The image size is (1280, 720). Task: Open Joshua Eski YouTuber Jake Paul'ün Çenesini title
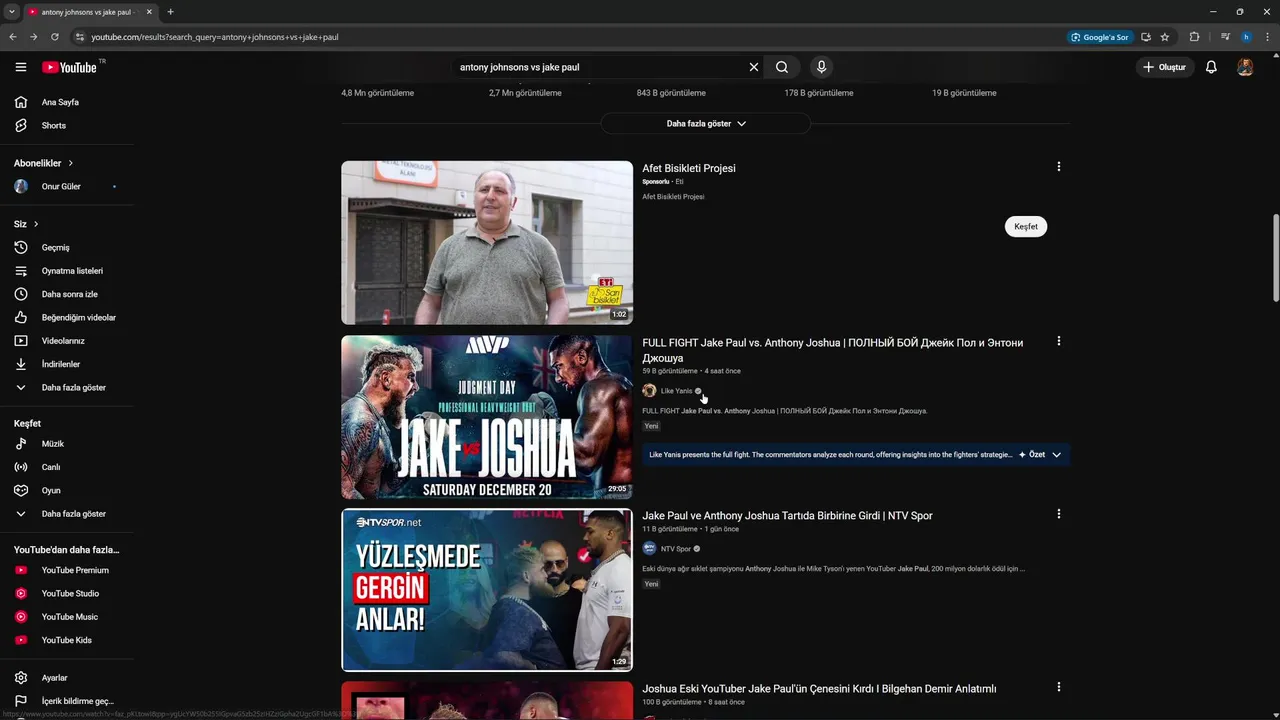click(x=819, y=689)
